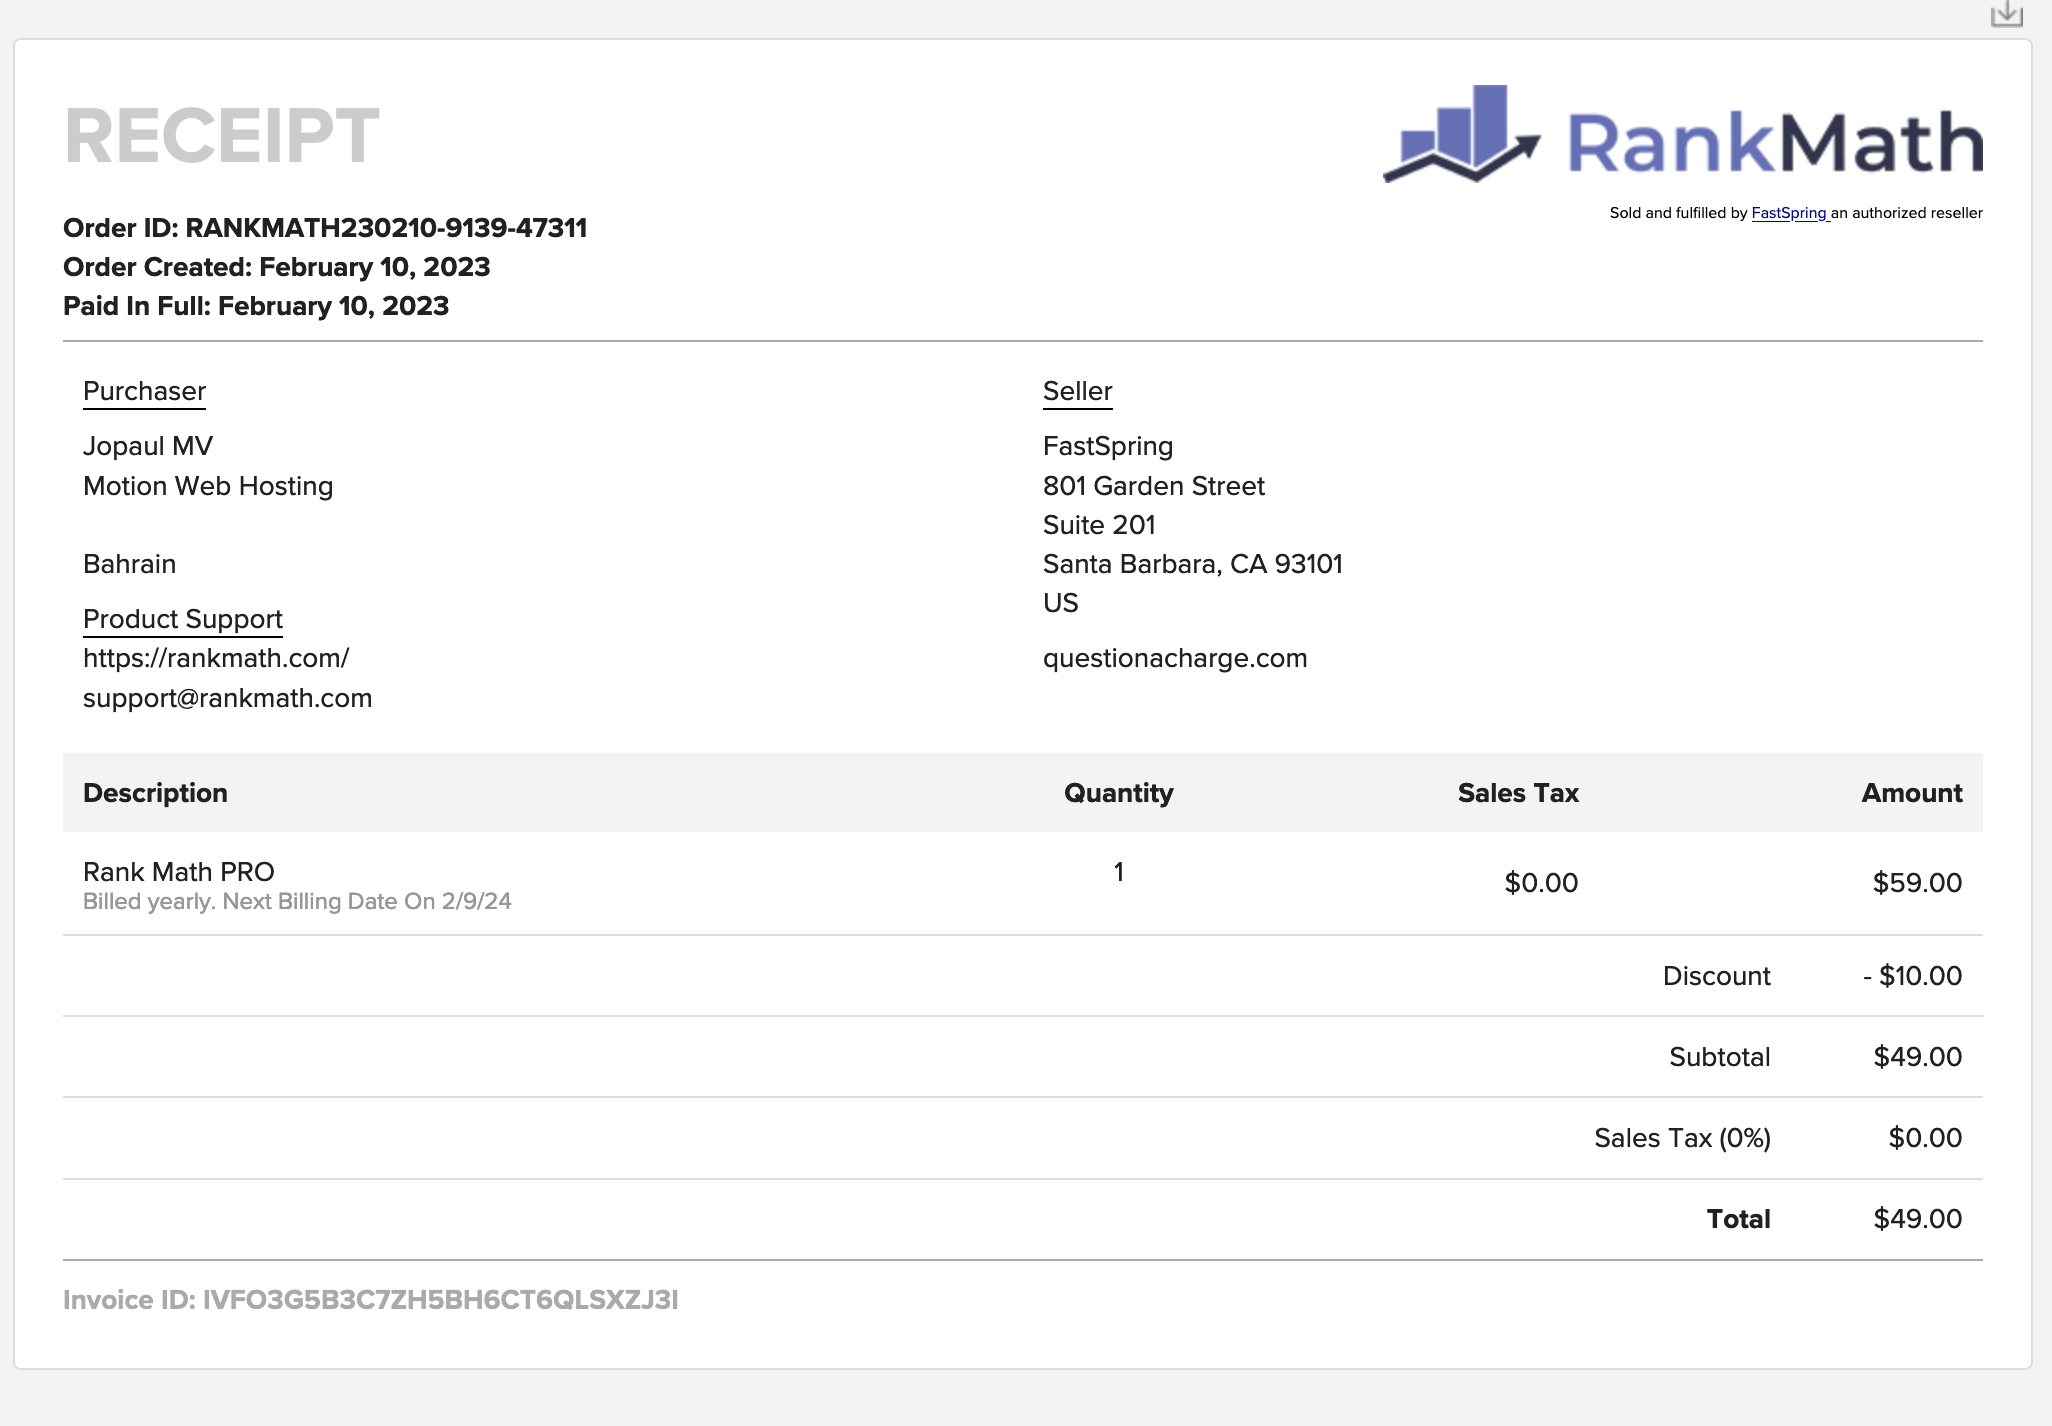Click the RankMath logo

1683,135
